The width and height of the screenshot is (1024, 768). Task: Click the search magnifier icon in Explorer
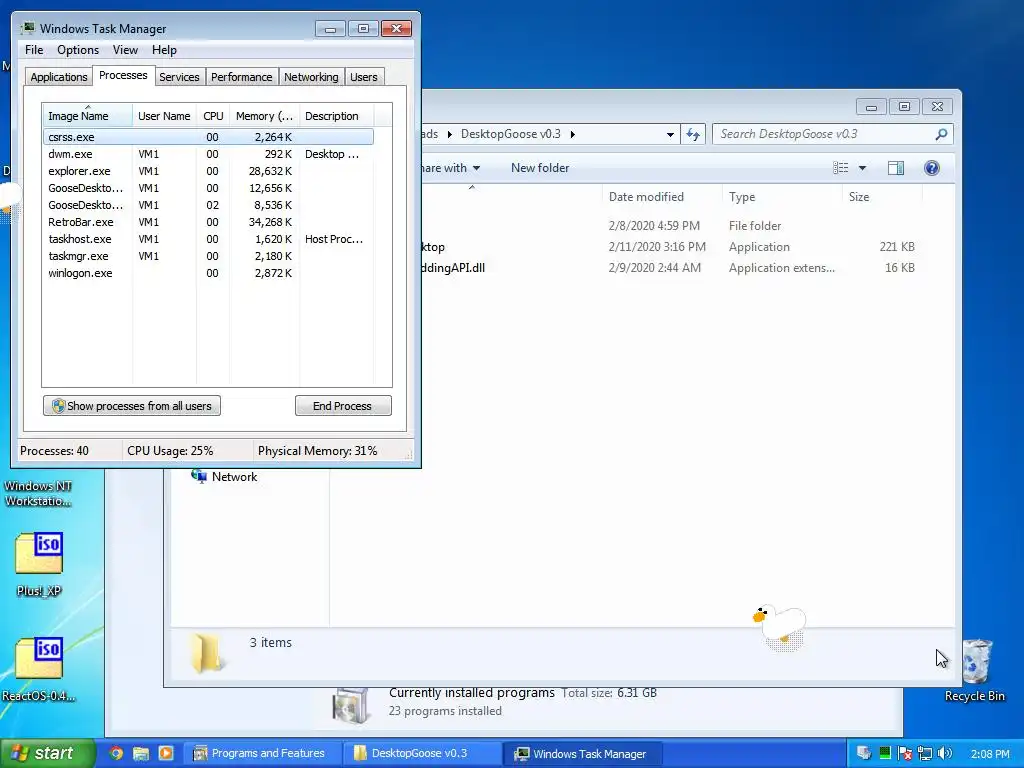click(x=941, y=134)
